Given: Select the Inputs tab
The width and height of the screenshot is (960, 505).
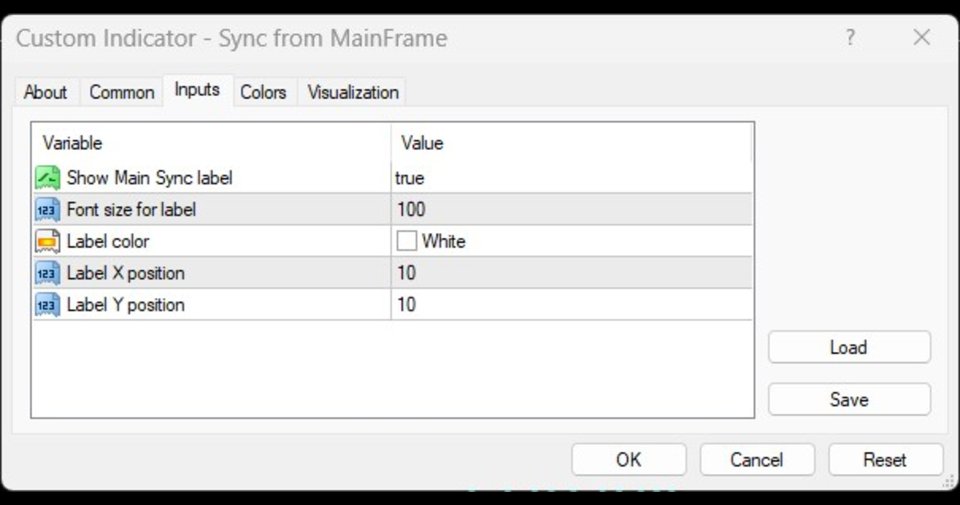Looking at the screenshot, I should (197, 90).
